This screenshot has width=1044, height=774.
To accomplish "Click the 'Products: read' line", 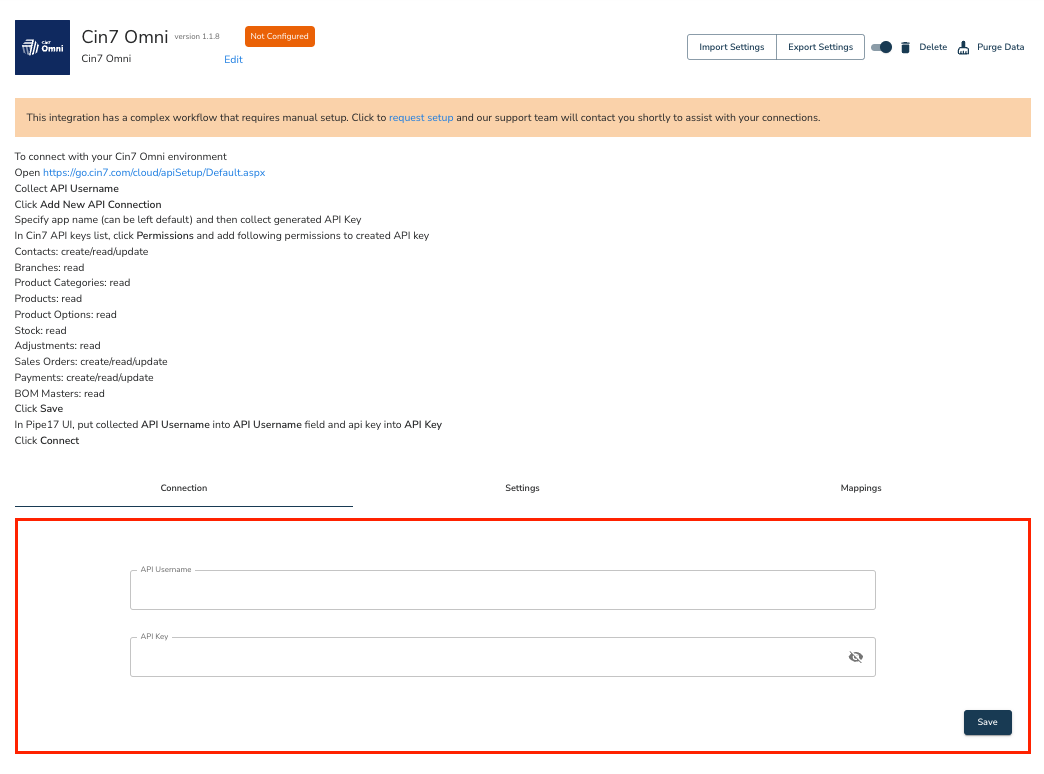I will 48,299.
